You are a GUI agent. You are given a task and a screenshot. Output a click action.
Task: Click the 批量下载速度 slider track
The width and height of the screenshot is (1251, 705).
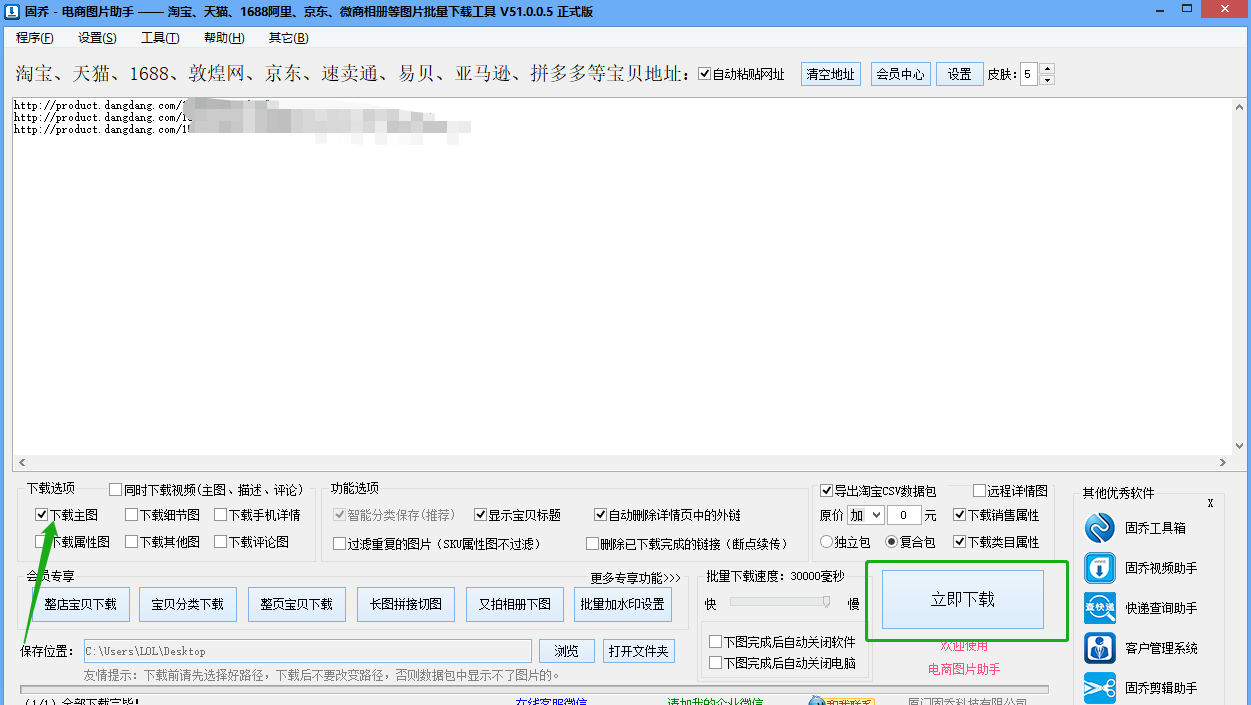[x=780, y=602]
